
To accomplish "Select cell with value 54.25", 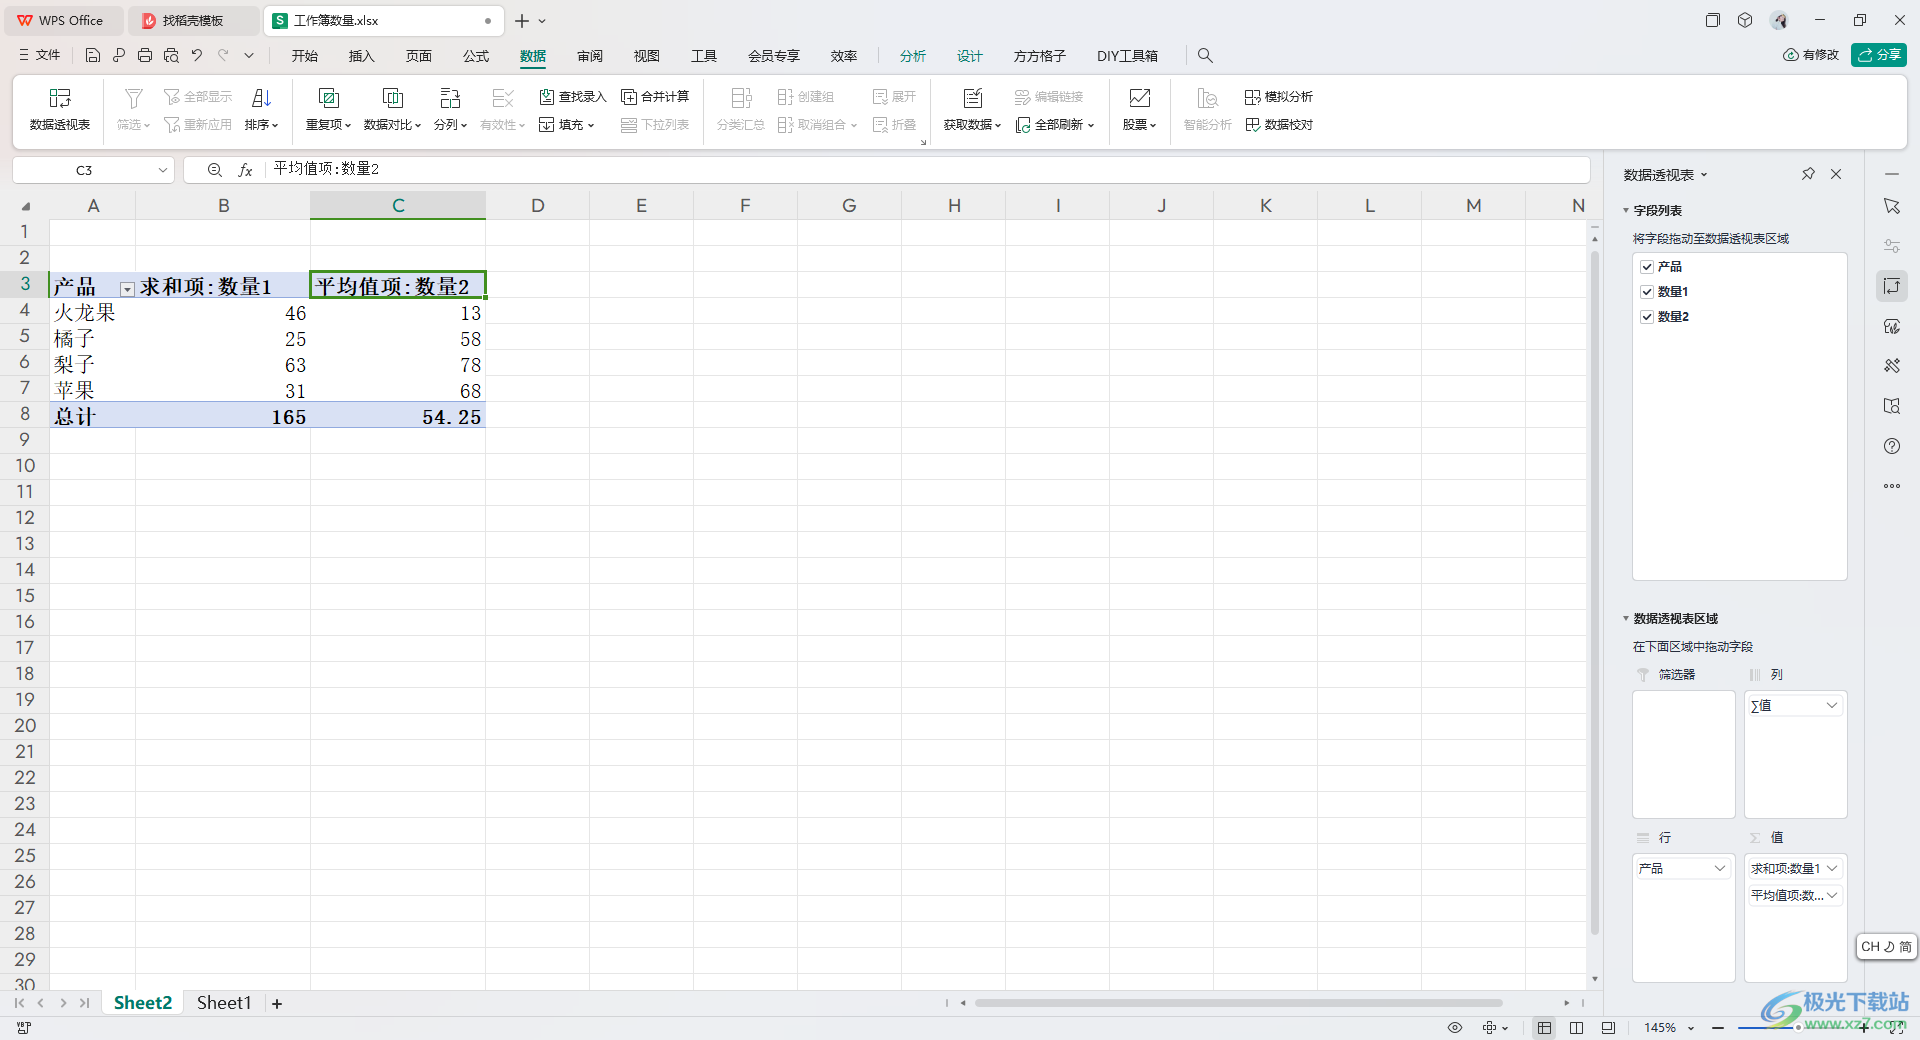I will (398, 416).
